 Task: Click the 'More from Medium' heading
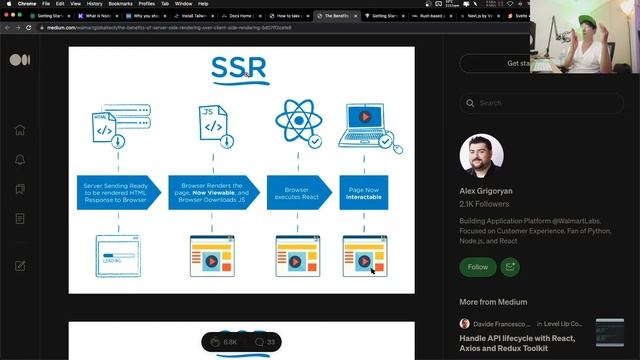tap(493, 302)
